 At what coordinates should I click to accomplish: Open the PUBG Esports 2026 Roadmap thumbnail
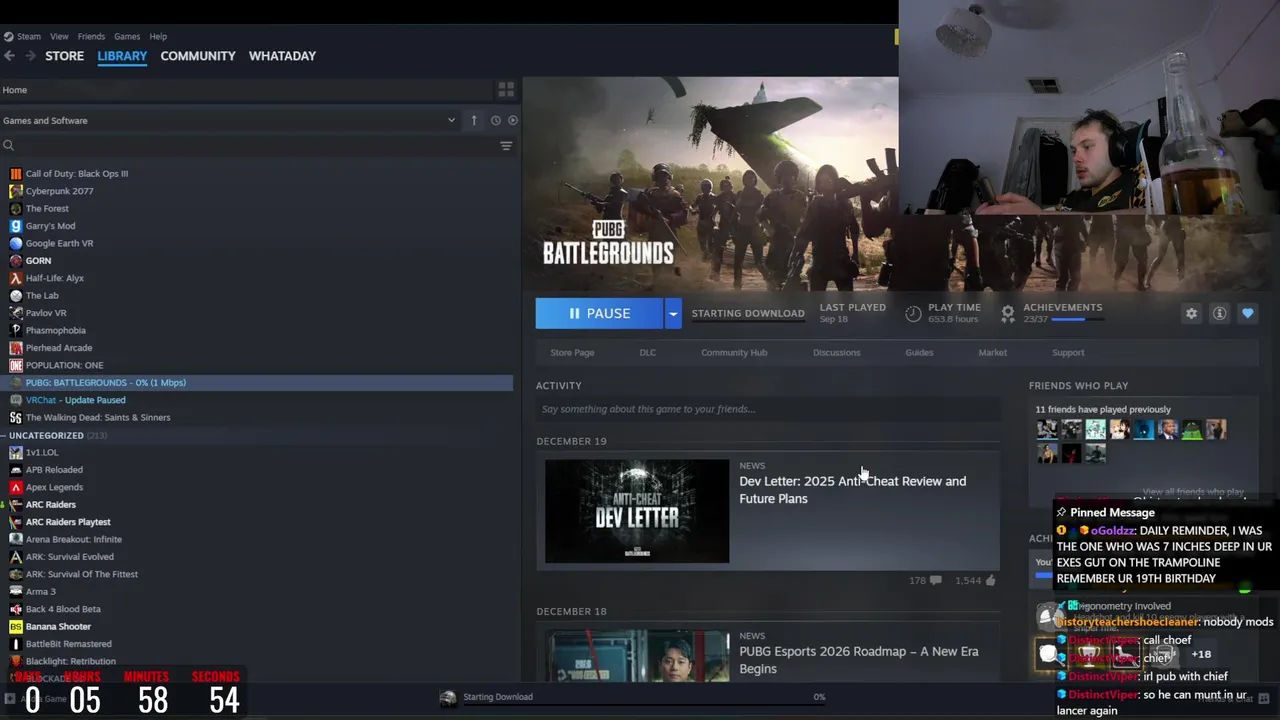pos(637,656)
